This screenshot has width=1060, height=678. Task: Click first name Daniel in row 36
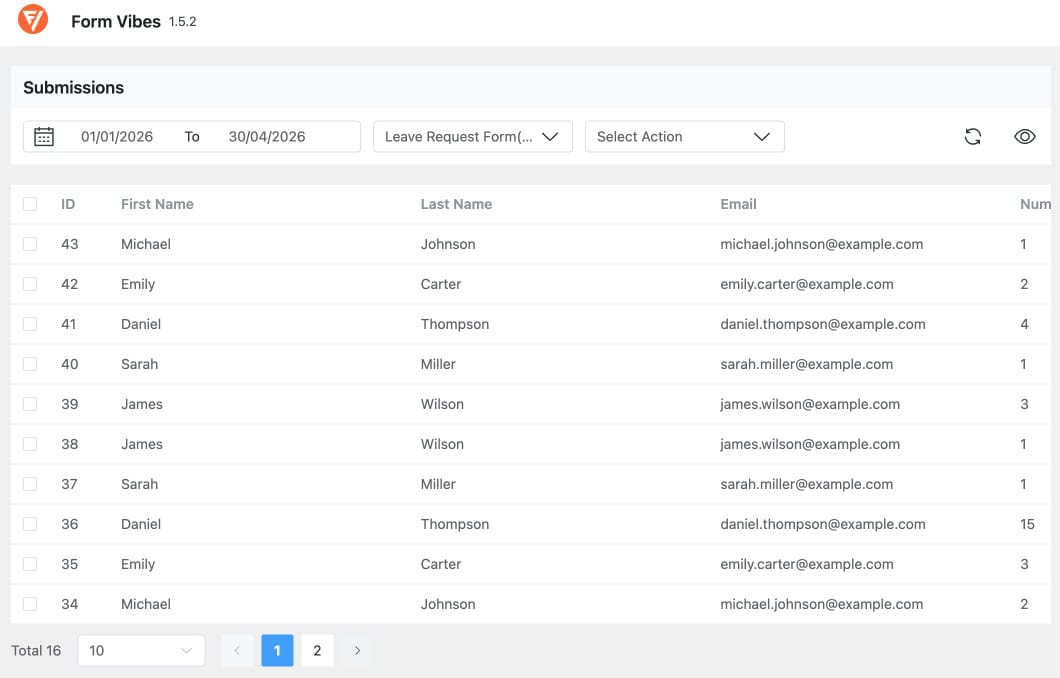click(141, 524)
